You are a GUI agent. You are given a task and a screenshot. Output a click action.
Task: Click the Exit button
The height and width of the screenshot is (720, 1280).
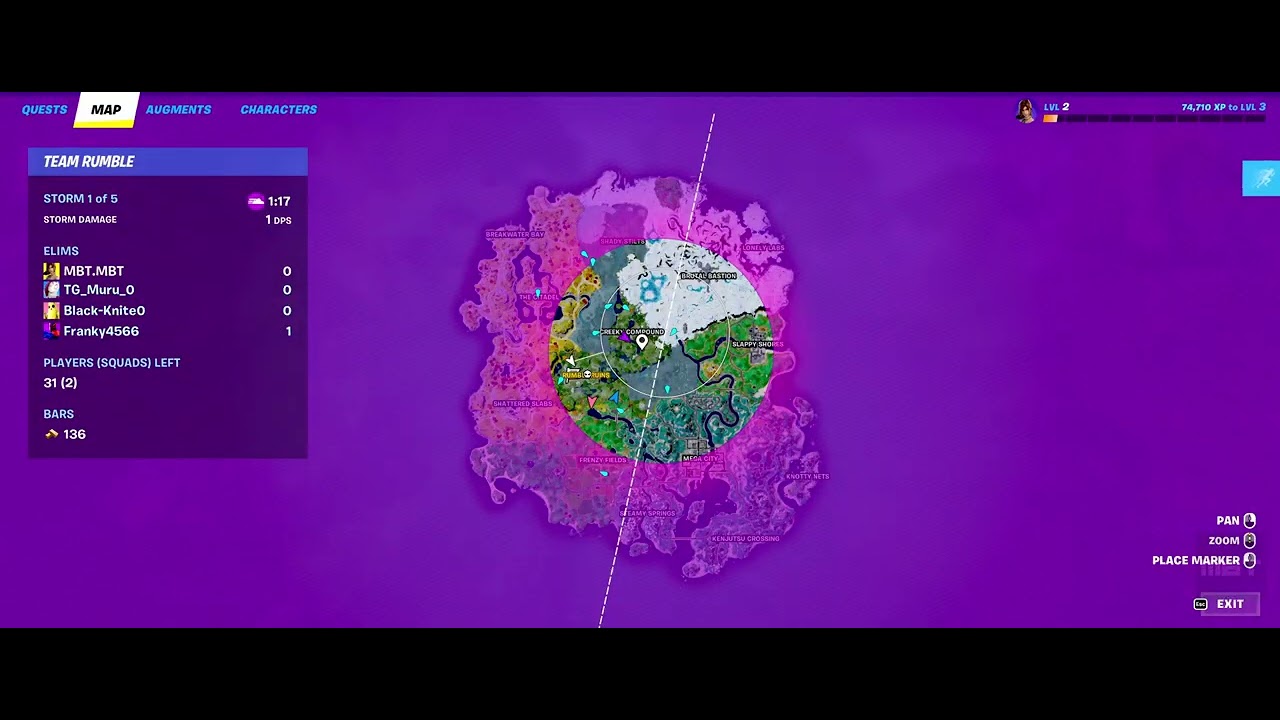click(x=1230, y=604)
